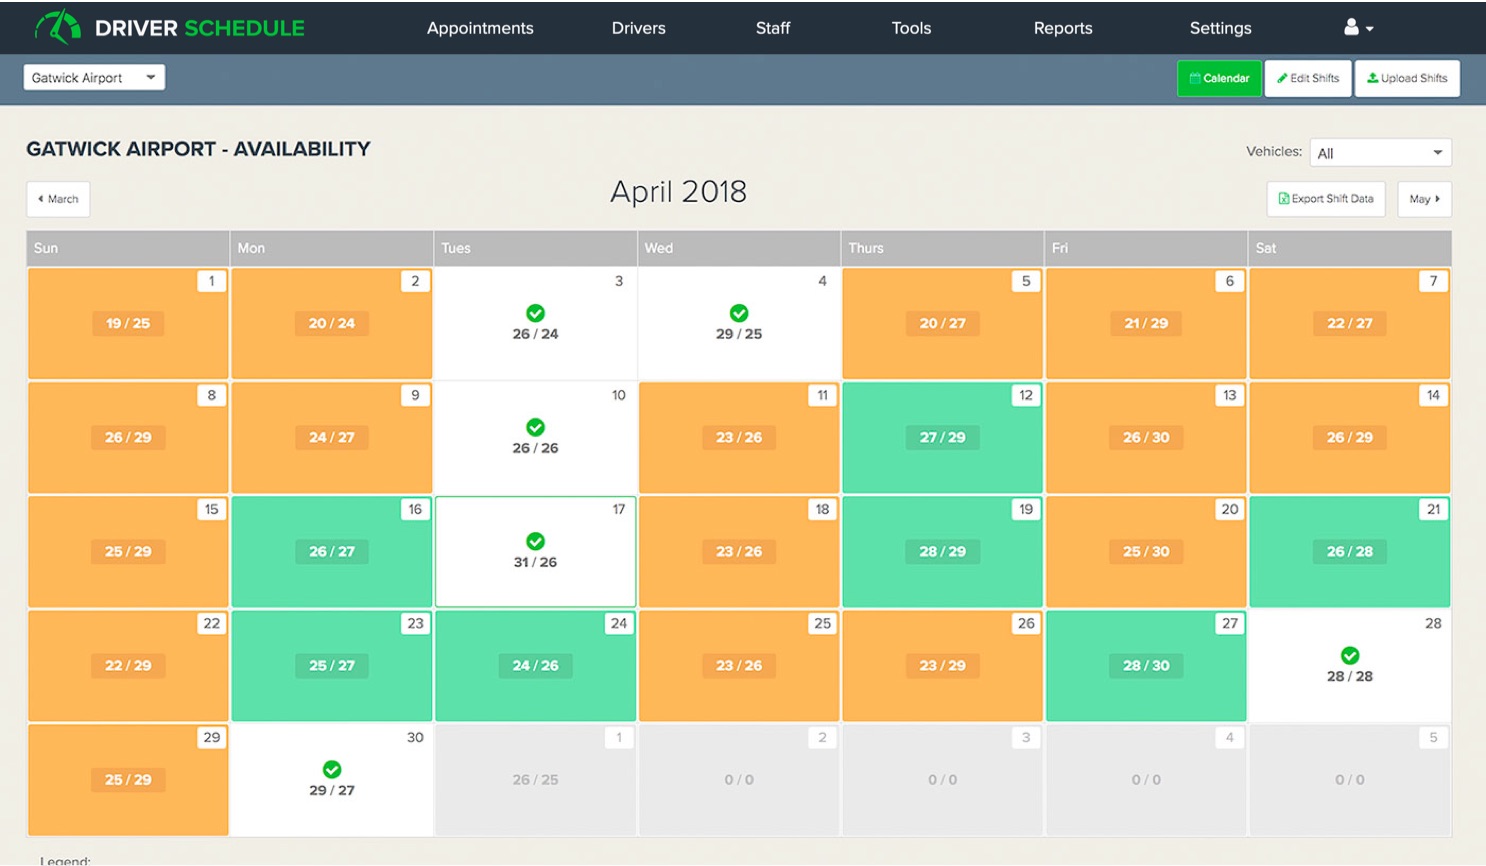Click the green checkmark on April 10
This screenshot has height=866, width=1486.
point(535,427)
